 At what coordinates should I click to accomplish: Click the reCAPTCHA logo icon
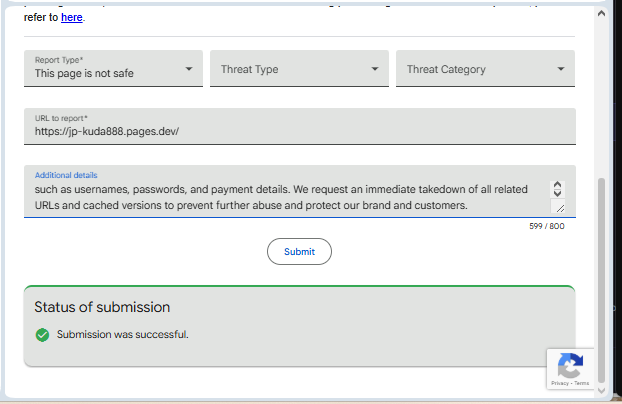point(571,364)
